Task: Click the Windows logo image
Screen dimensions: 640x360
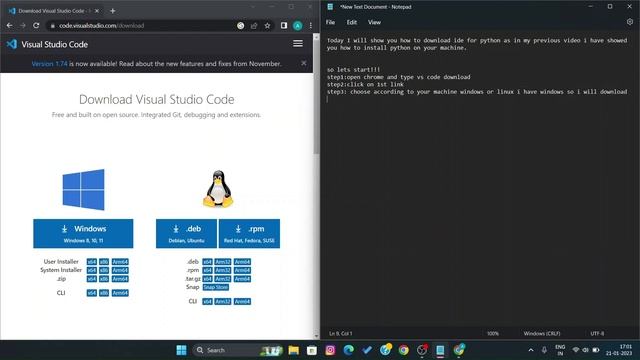Action: (83, 189)
